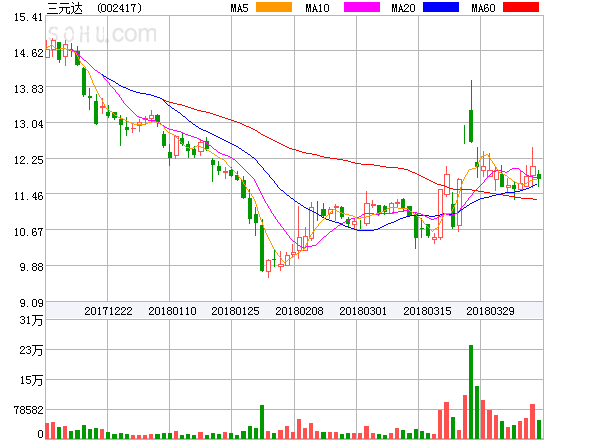Image resolution: width=600 pixels, height=440 pixels.
Task: Click the 14.62 price axis label
Action: pos(28,53)
